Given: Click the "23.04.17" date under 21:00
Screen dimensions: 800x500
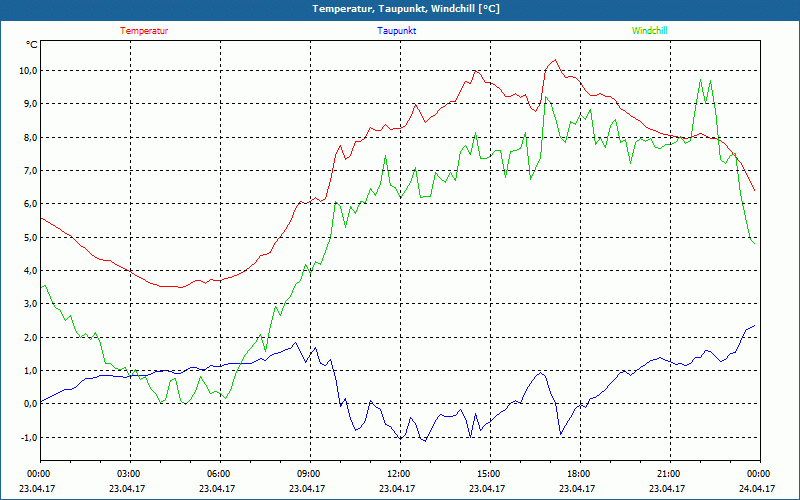Looking at the screenshot, I should (667, 488).
